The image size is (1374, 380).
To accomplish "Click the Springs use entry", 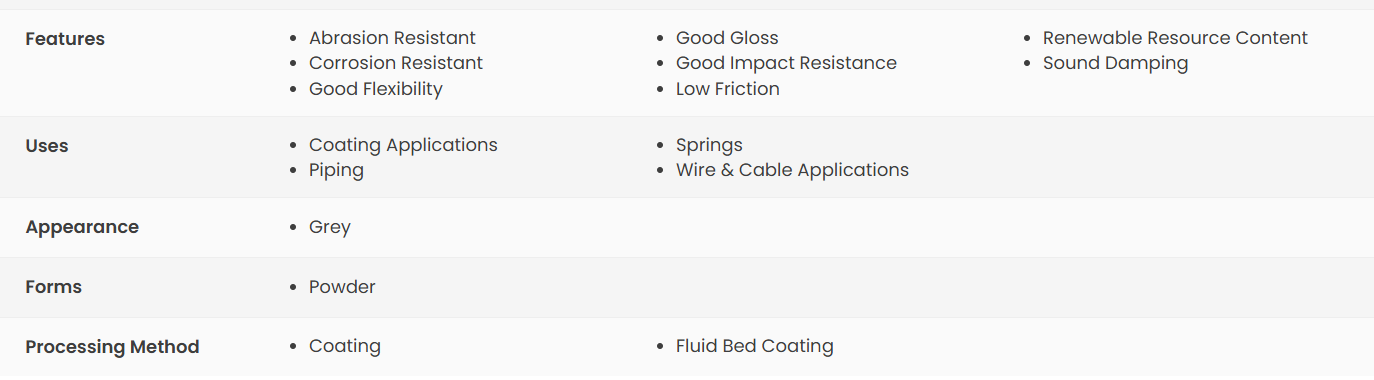I will 709,145.
